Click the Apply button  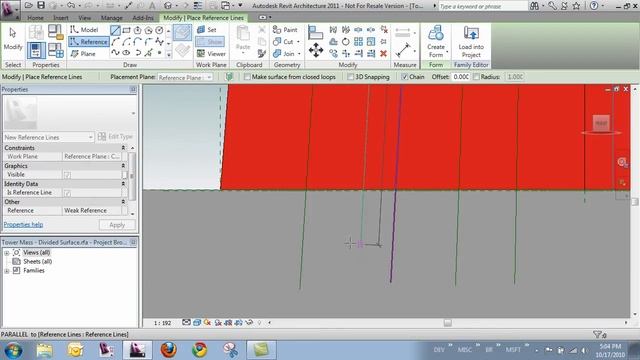(117, 225)
